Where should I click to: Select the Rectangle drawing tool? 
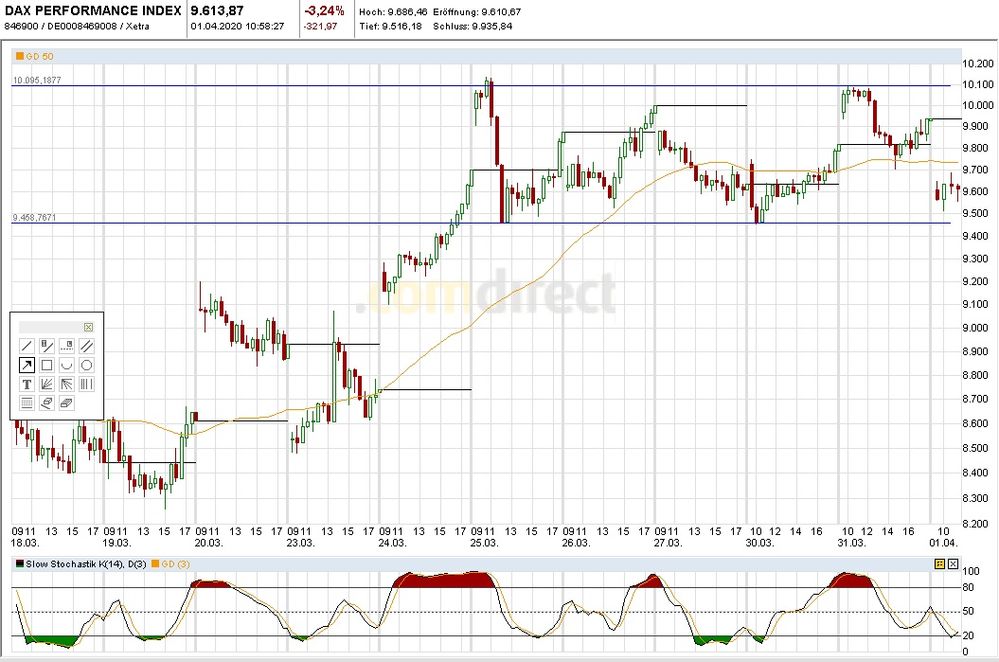pyautogui.click(x=47, y=365)
